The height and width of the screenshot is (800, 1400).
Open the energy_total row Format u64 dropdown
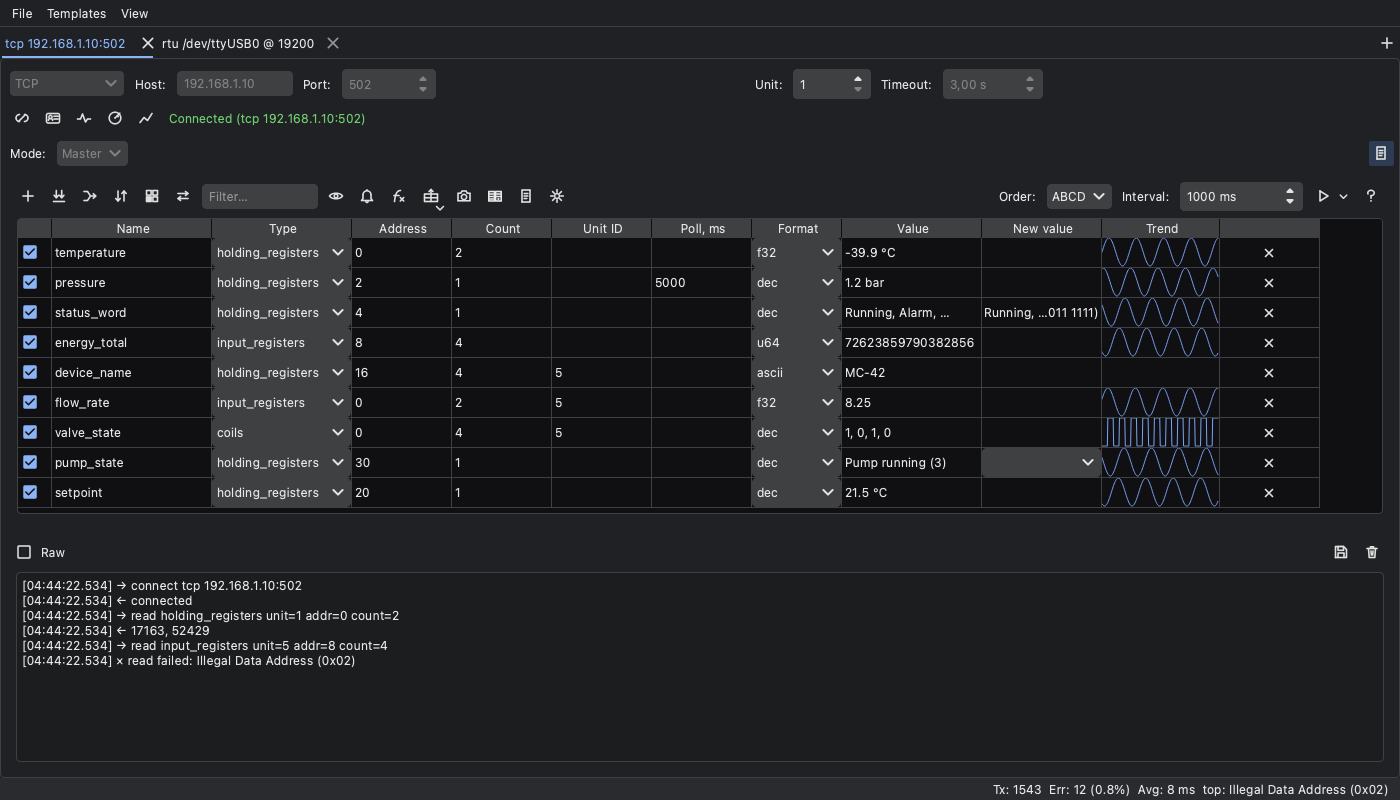[796, 343]
